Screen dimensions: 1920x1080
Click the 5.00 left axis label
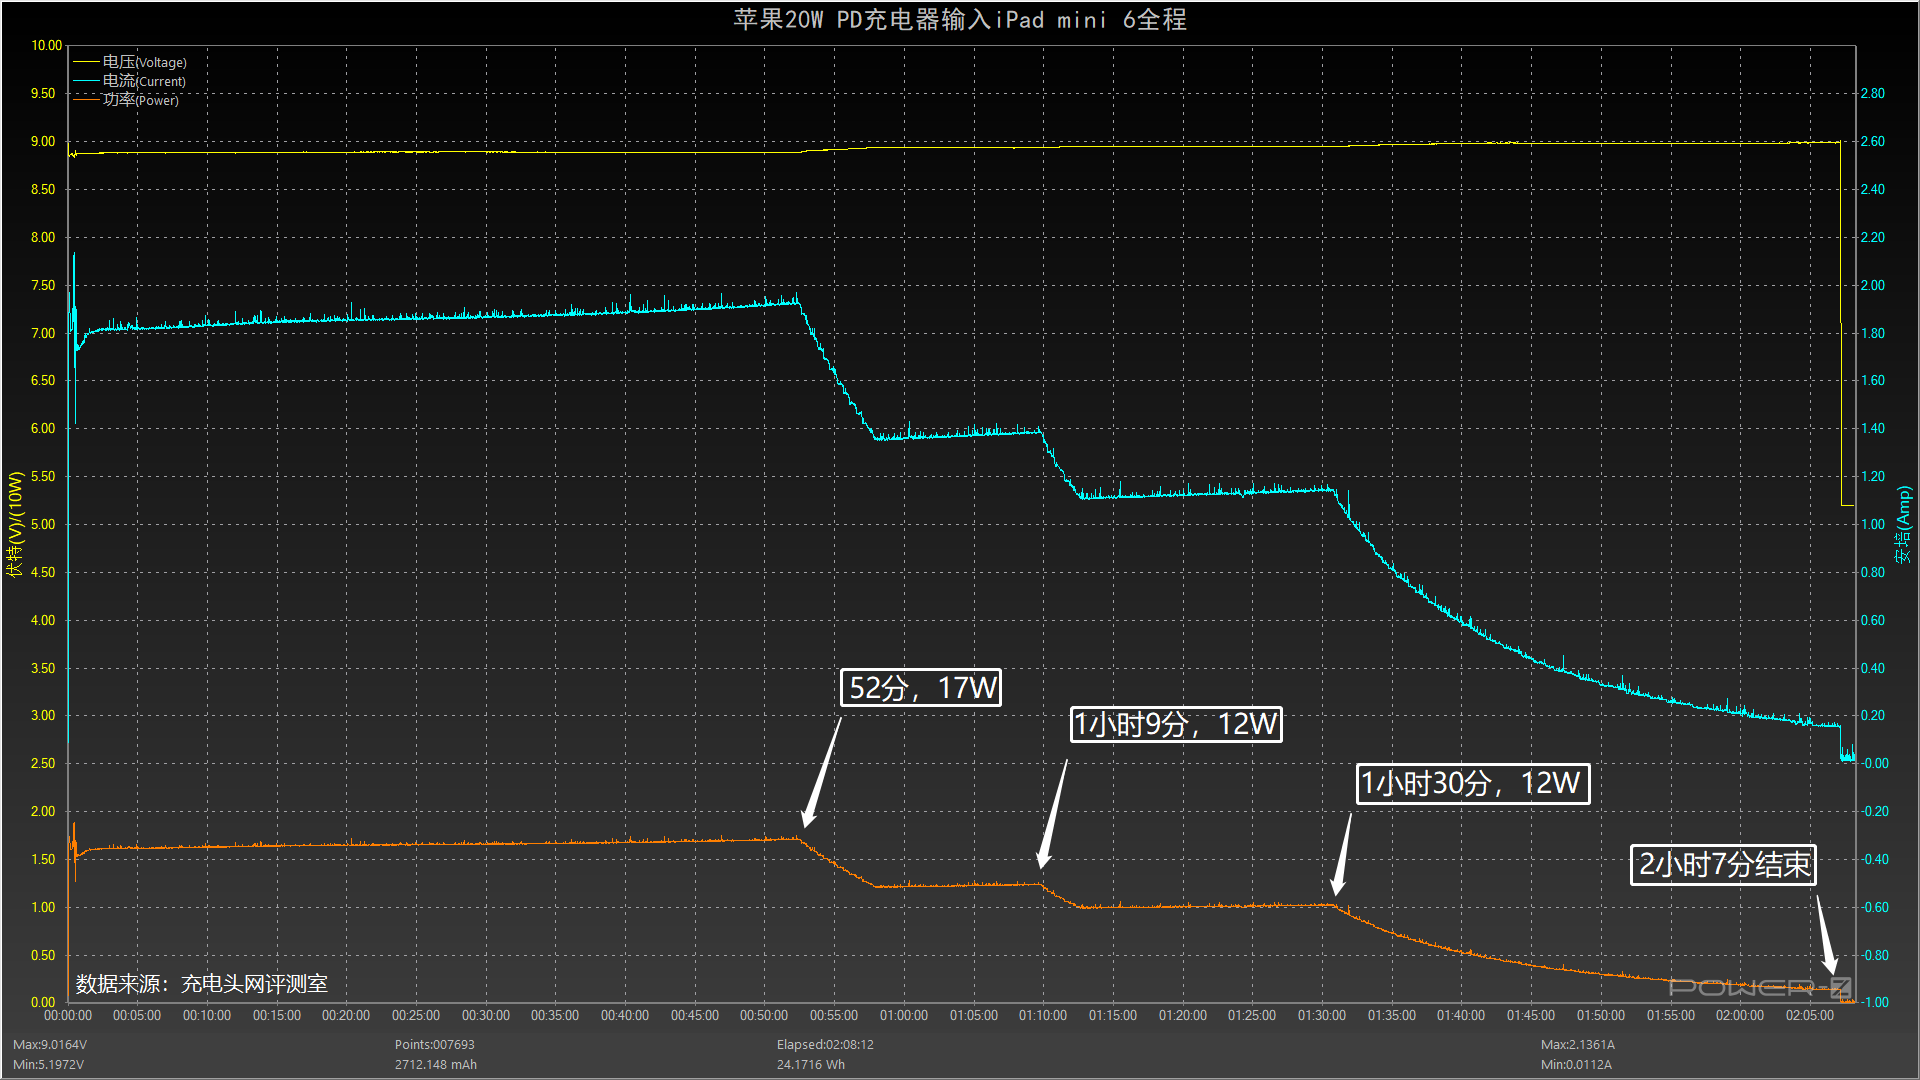pos(43,524)
